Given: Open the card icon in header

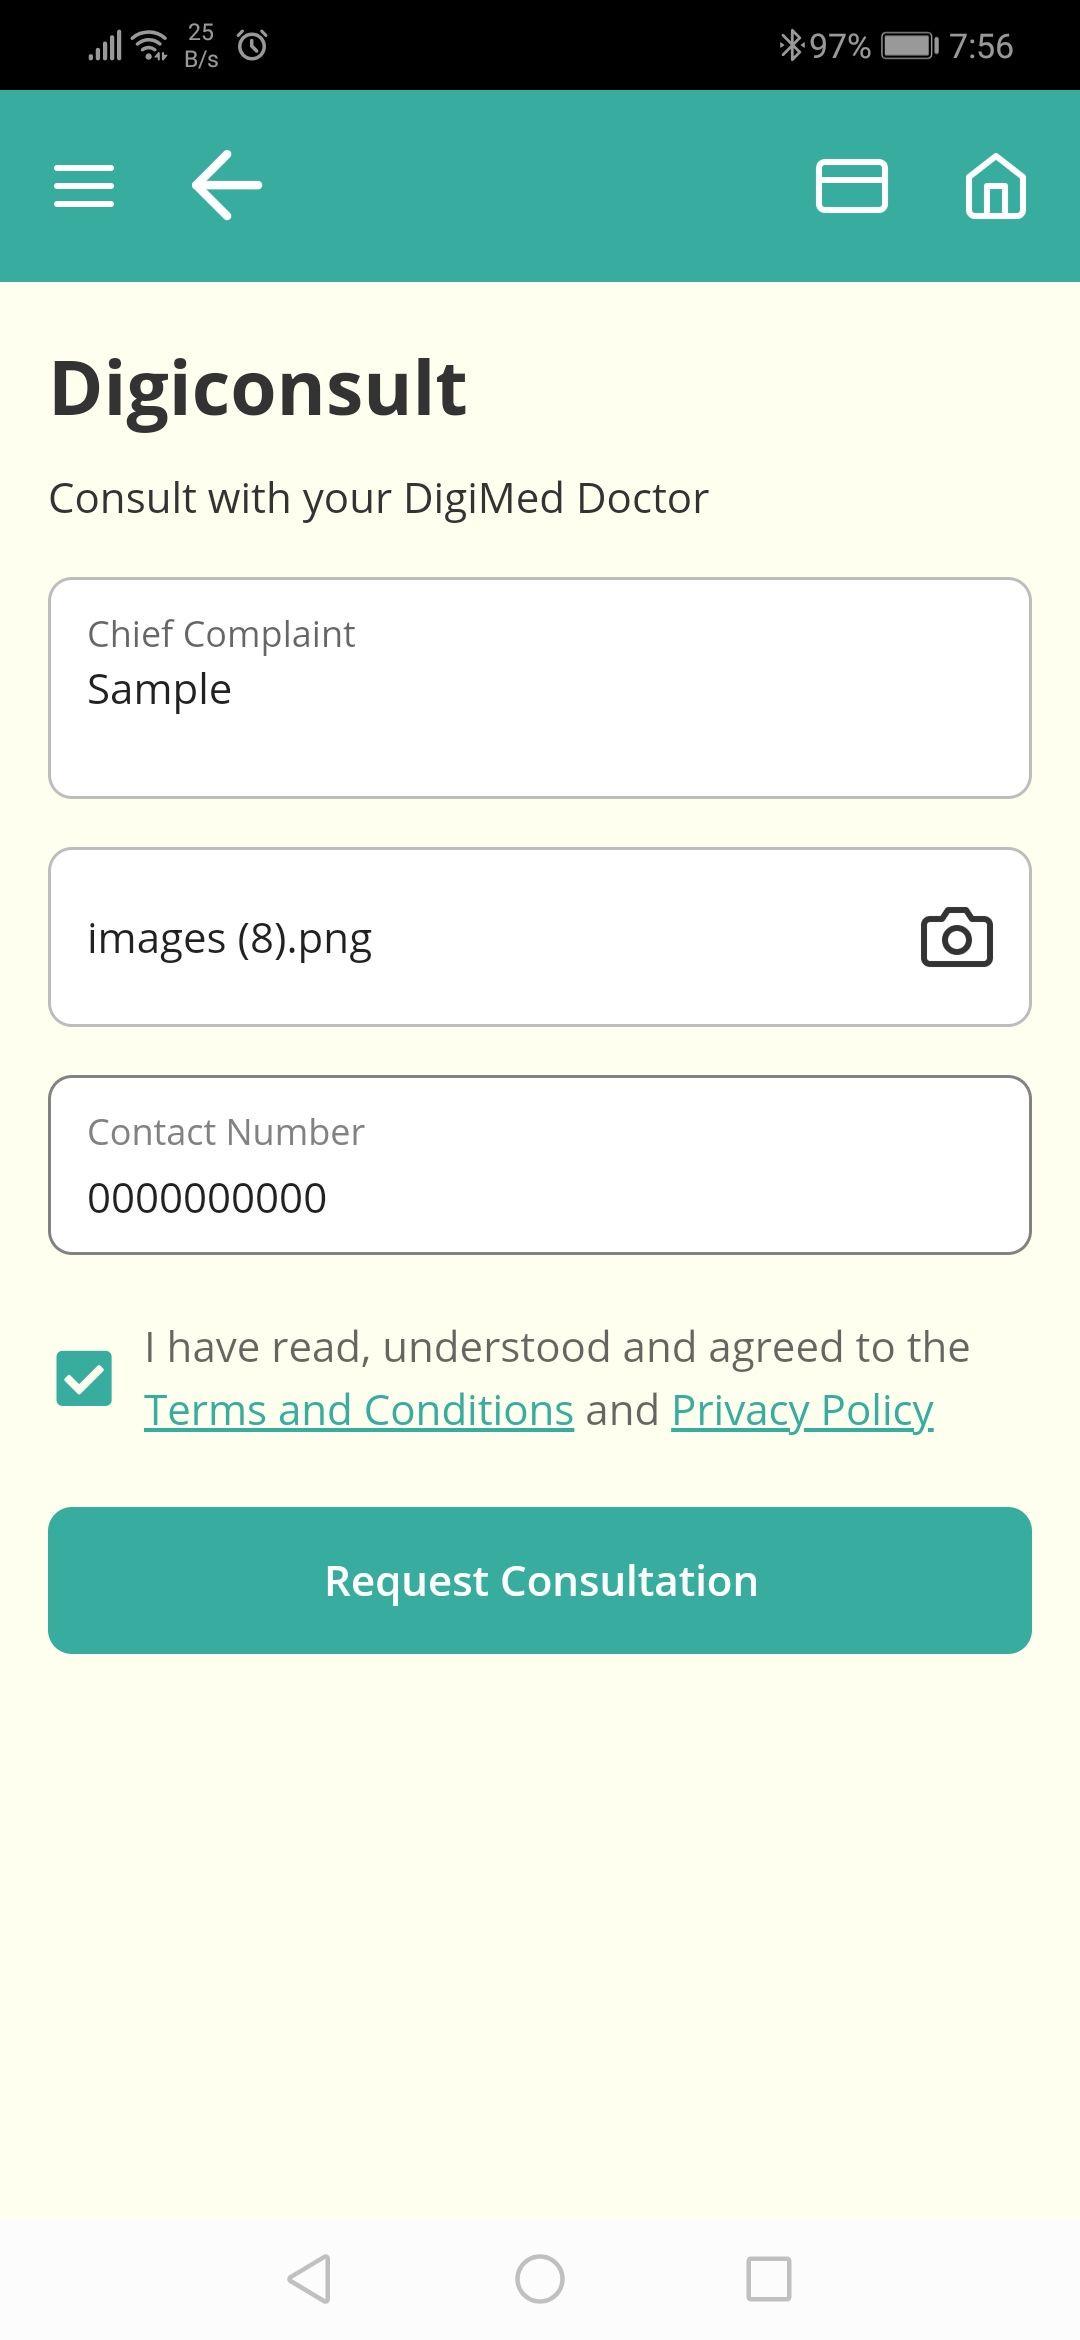Looking at the screenshot, I should (x=851, y=186).
